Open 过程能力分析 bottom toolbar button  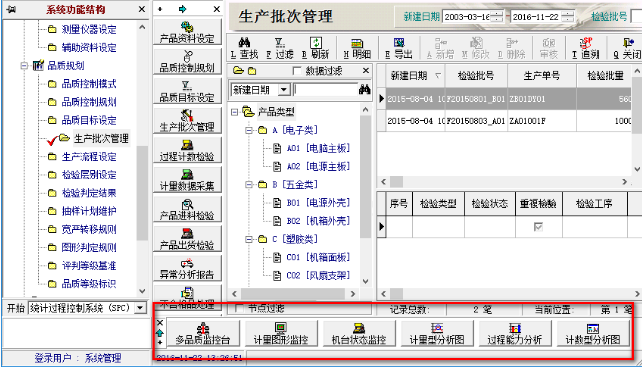(x=515, y=333)
